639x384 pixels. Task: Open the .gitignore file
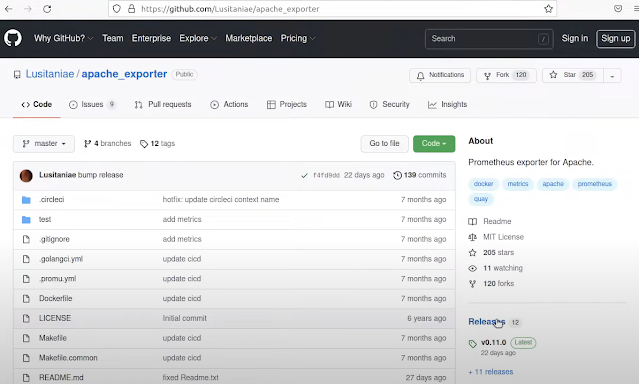click(54, 239)
